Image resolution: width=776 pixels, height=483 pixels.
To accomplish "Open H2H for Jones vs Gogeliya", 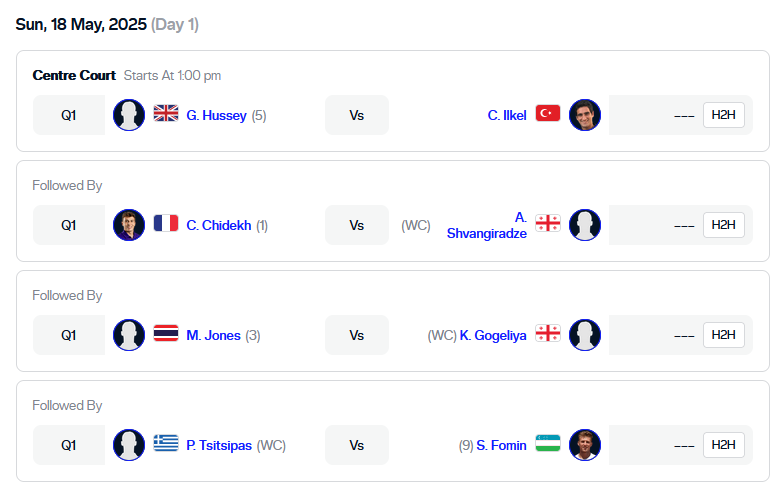I will click(x=724, y=335).
